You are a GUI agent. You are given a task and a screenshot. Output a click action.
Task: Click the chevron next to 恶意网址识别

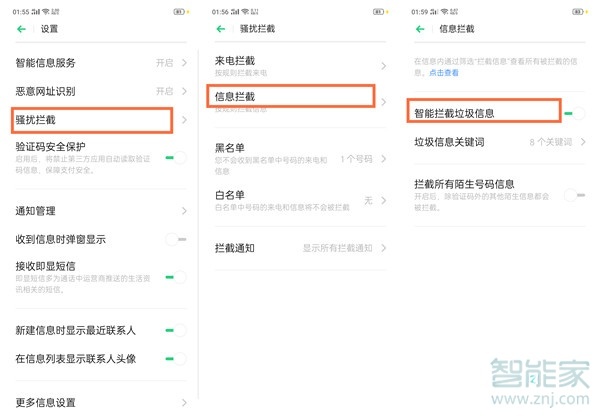click(x=183, y=91)
